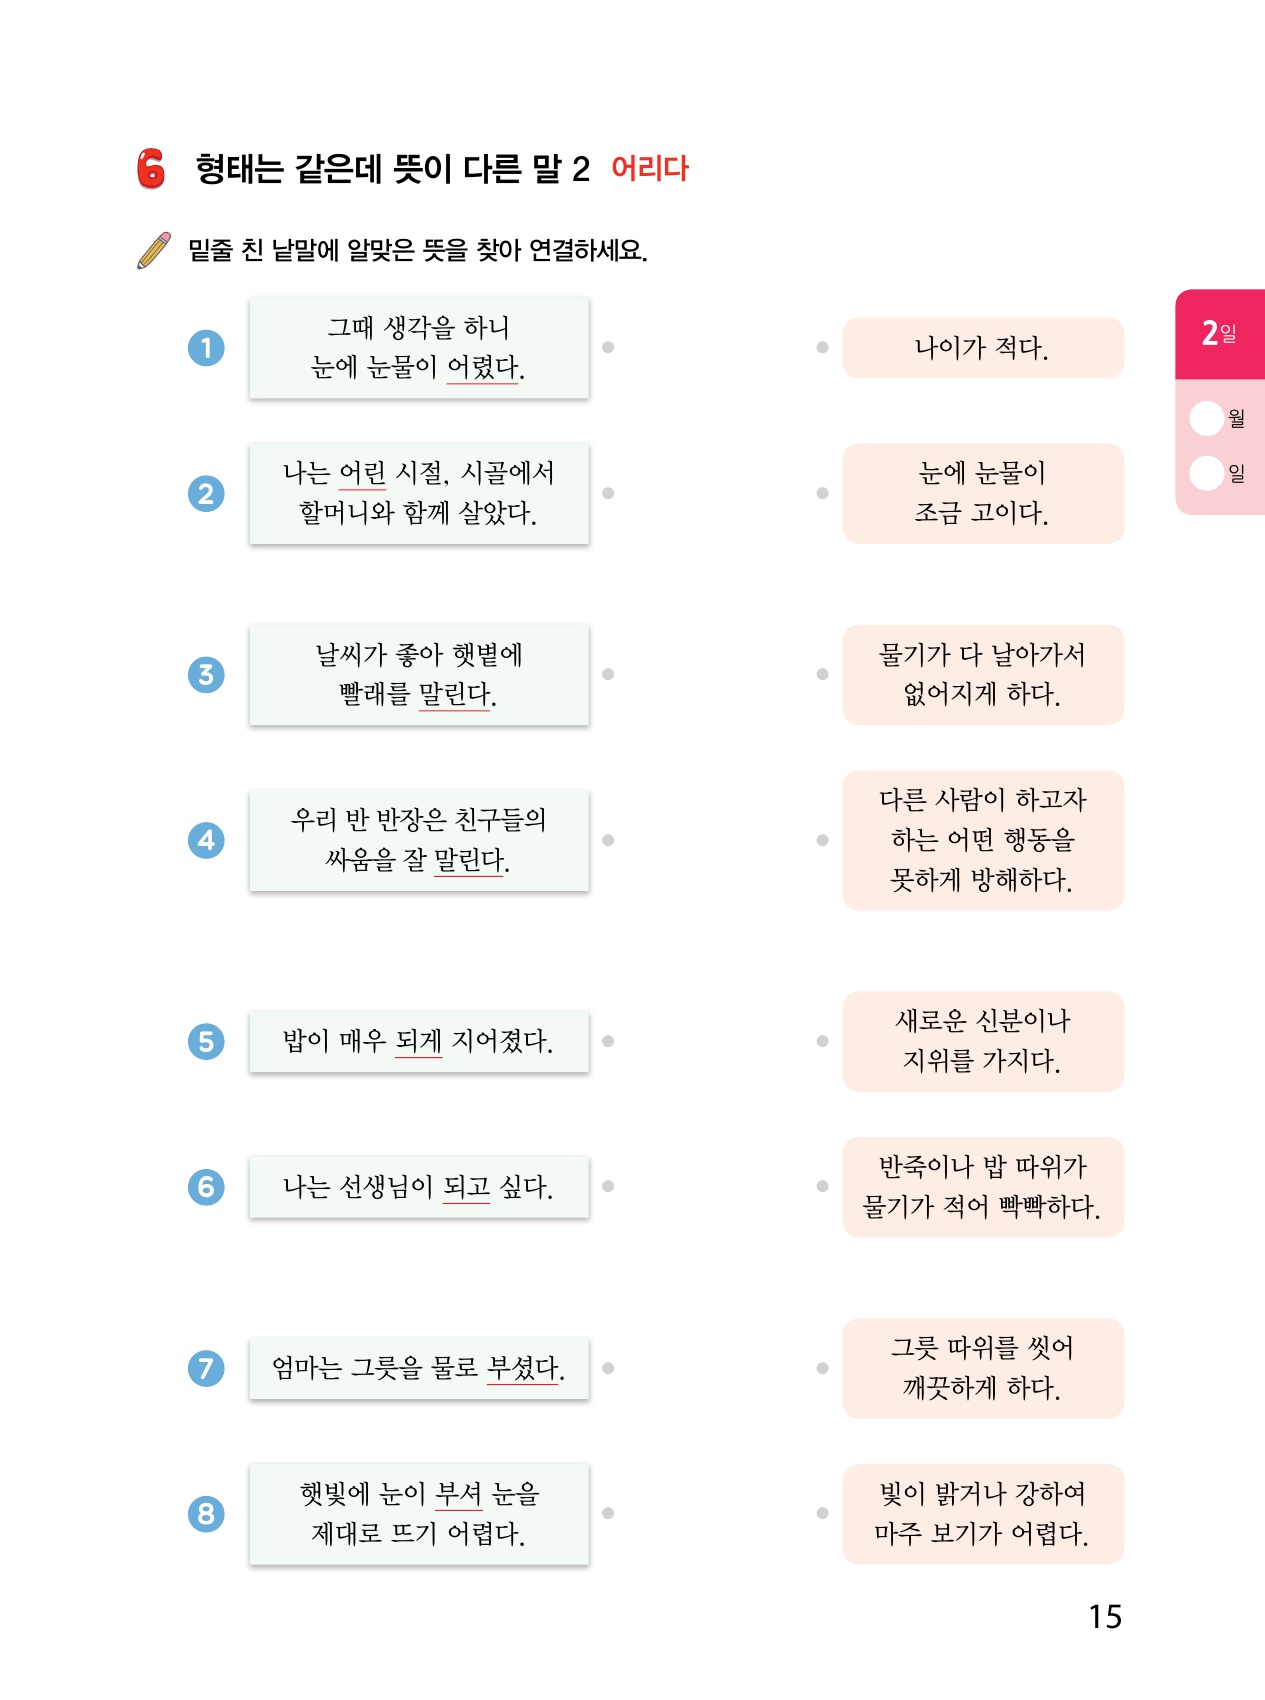Click the pencil icon beside the instructions
The height and width of the screenshot is (1700, 1265).
154,250
